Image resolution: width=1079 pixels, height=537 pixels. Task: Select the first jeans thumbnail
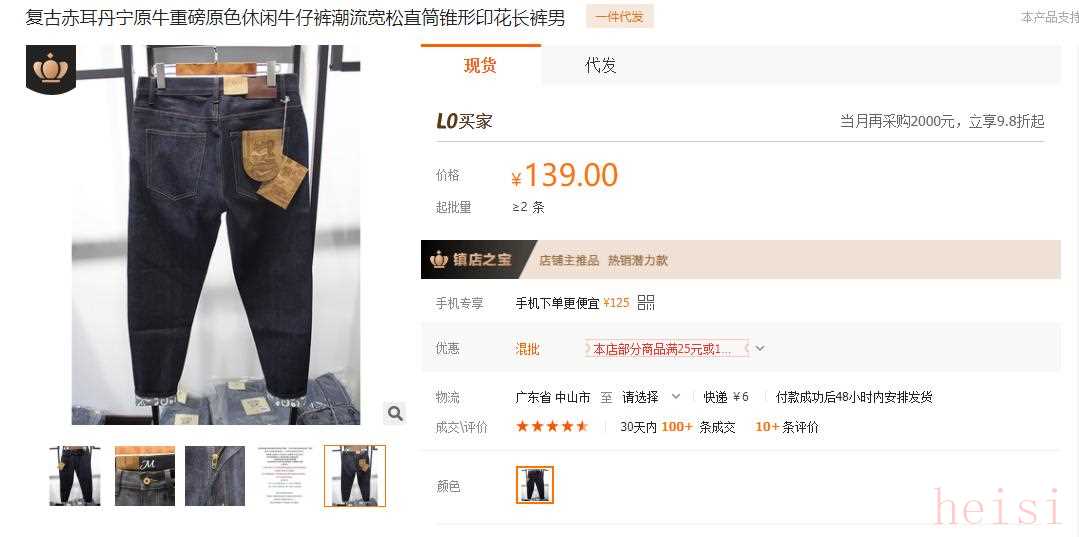click(x=75, y=476)
